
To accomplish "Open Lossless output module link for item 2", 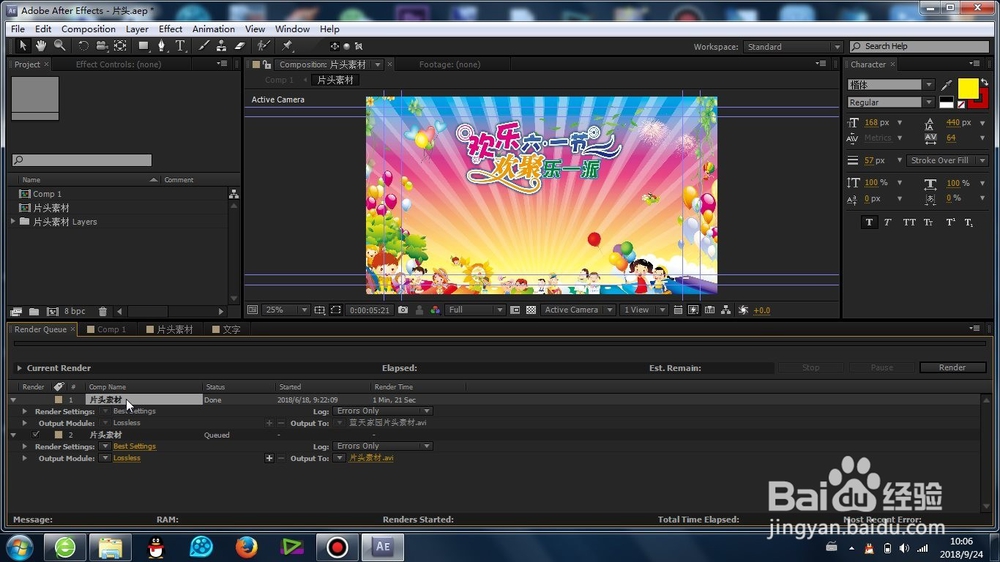I will pos(127,458).
